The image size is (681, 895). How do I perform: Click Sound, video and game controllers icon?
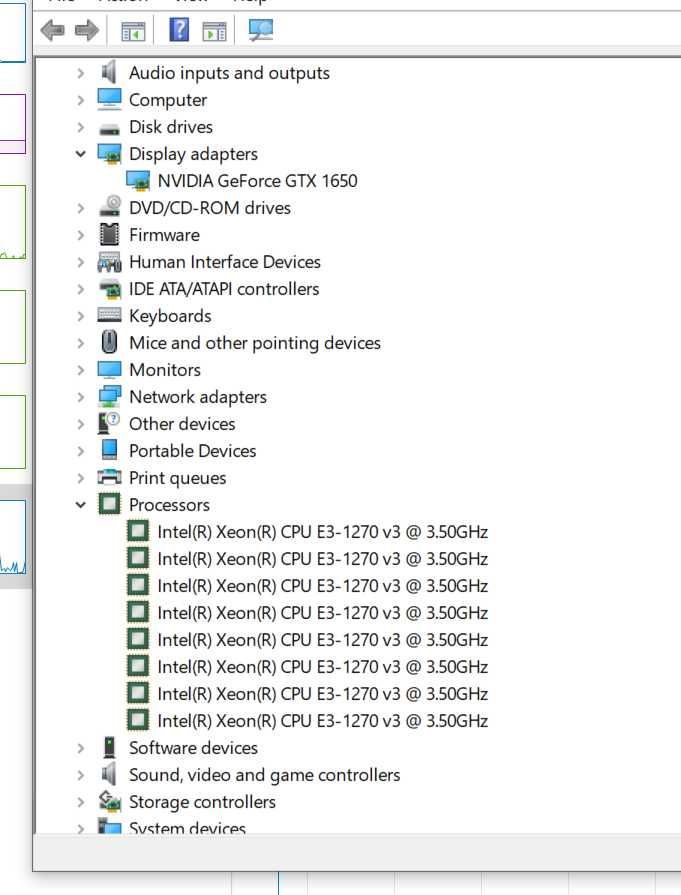click(109, 775)
